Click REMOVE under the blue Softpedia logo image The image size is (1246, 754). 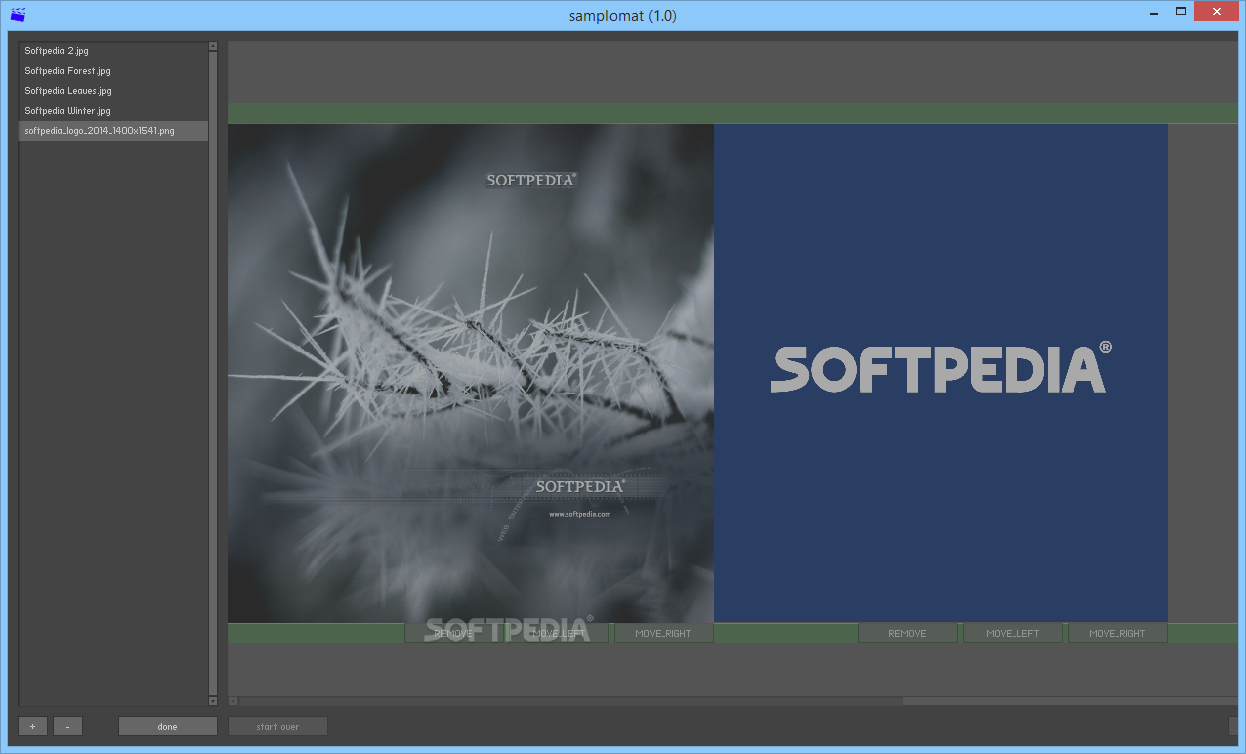click(x=908, y=633)
